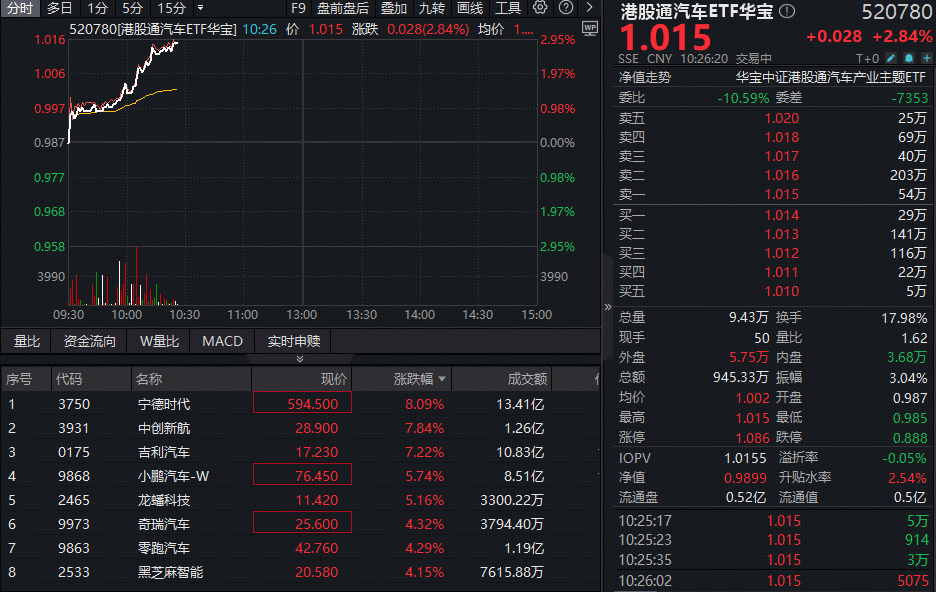Screen dimensions: 936x592
Task: Select the MACD indicator tab
Action: (222, 341)
